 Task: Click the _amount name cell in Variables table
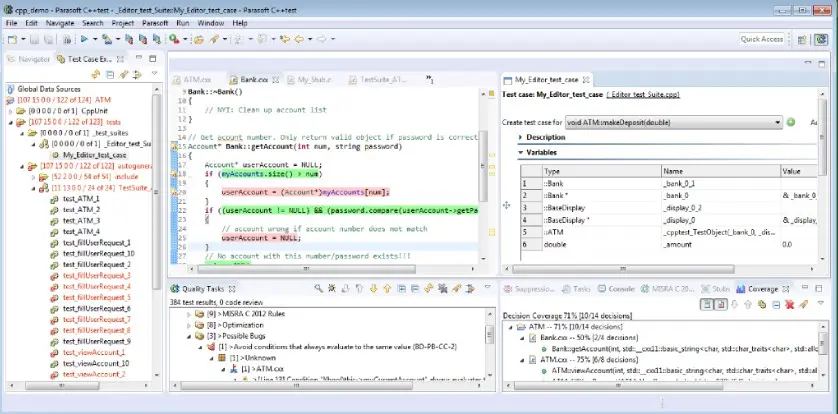(x=720, y=244)
